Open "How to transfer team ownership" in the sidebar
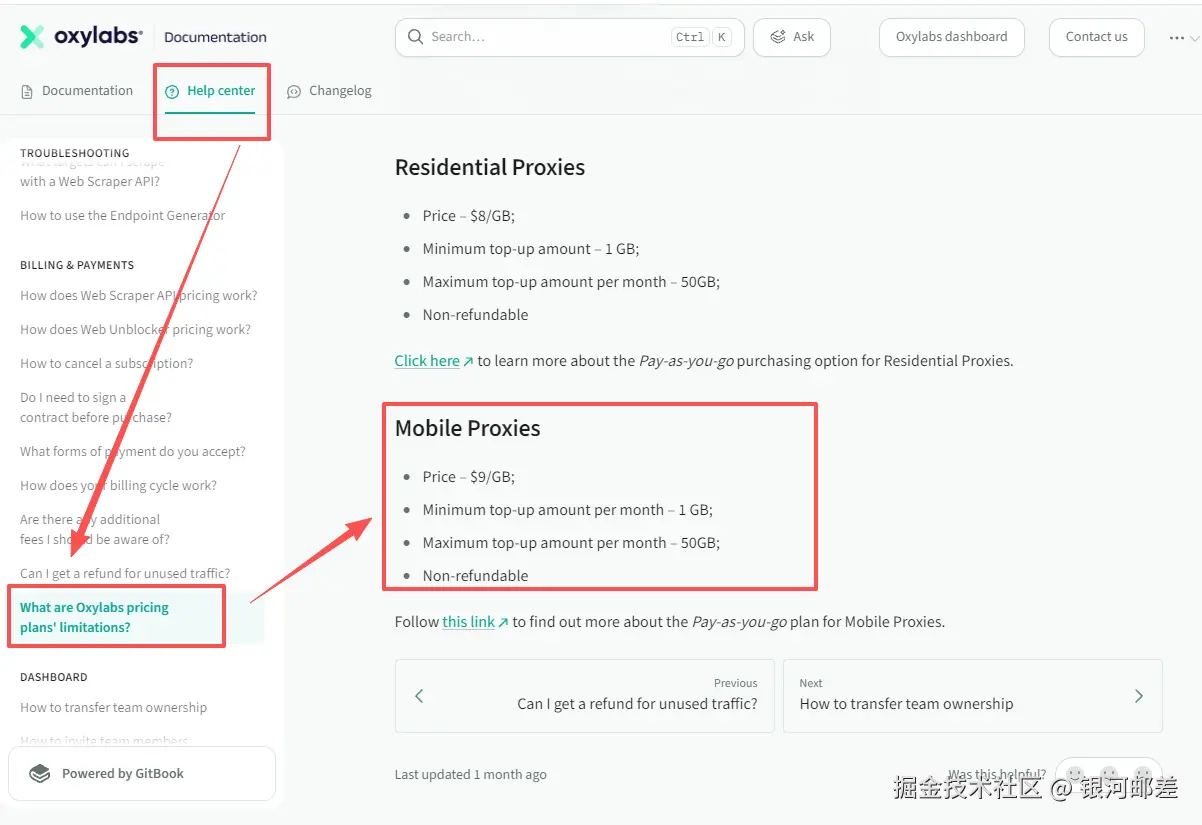 pyautogui.click(x=113, y=708)
